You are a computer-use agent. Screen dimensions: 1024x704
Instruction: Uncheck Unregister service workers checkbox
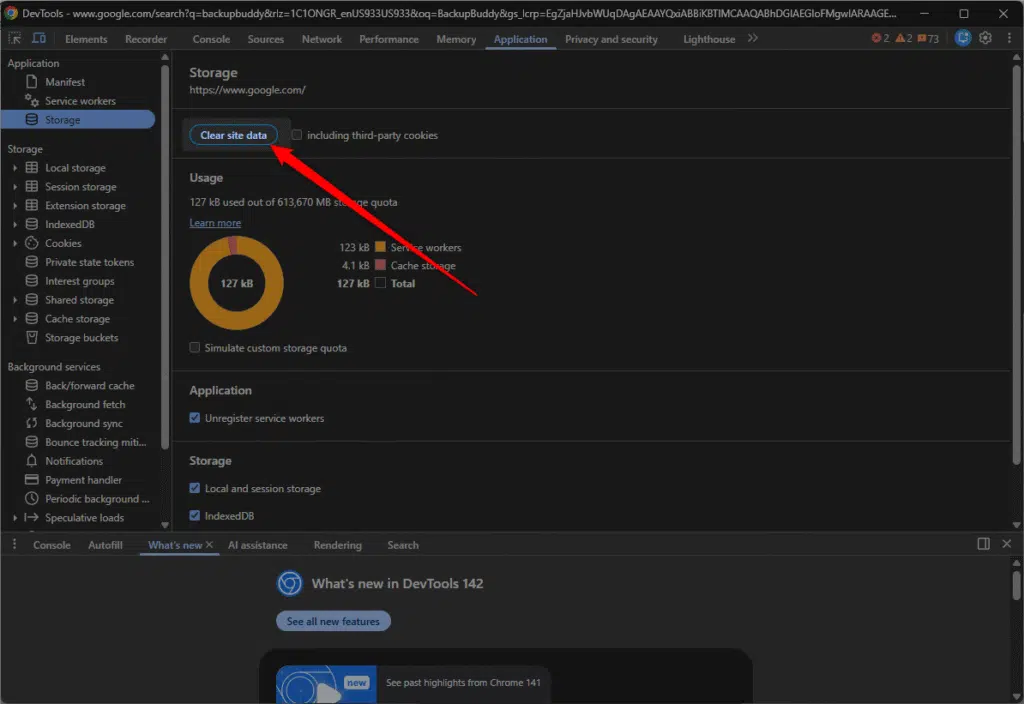point(195,418)
